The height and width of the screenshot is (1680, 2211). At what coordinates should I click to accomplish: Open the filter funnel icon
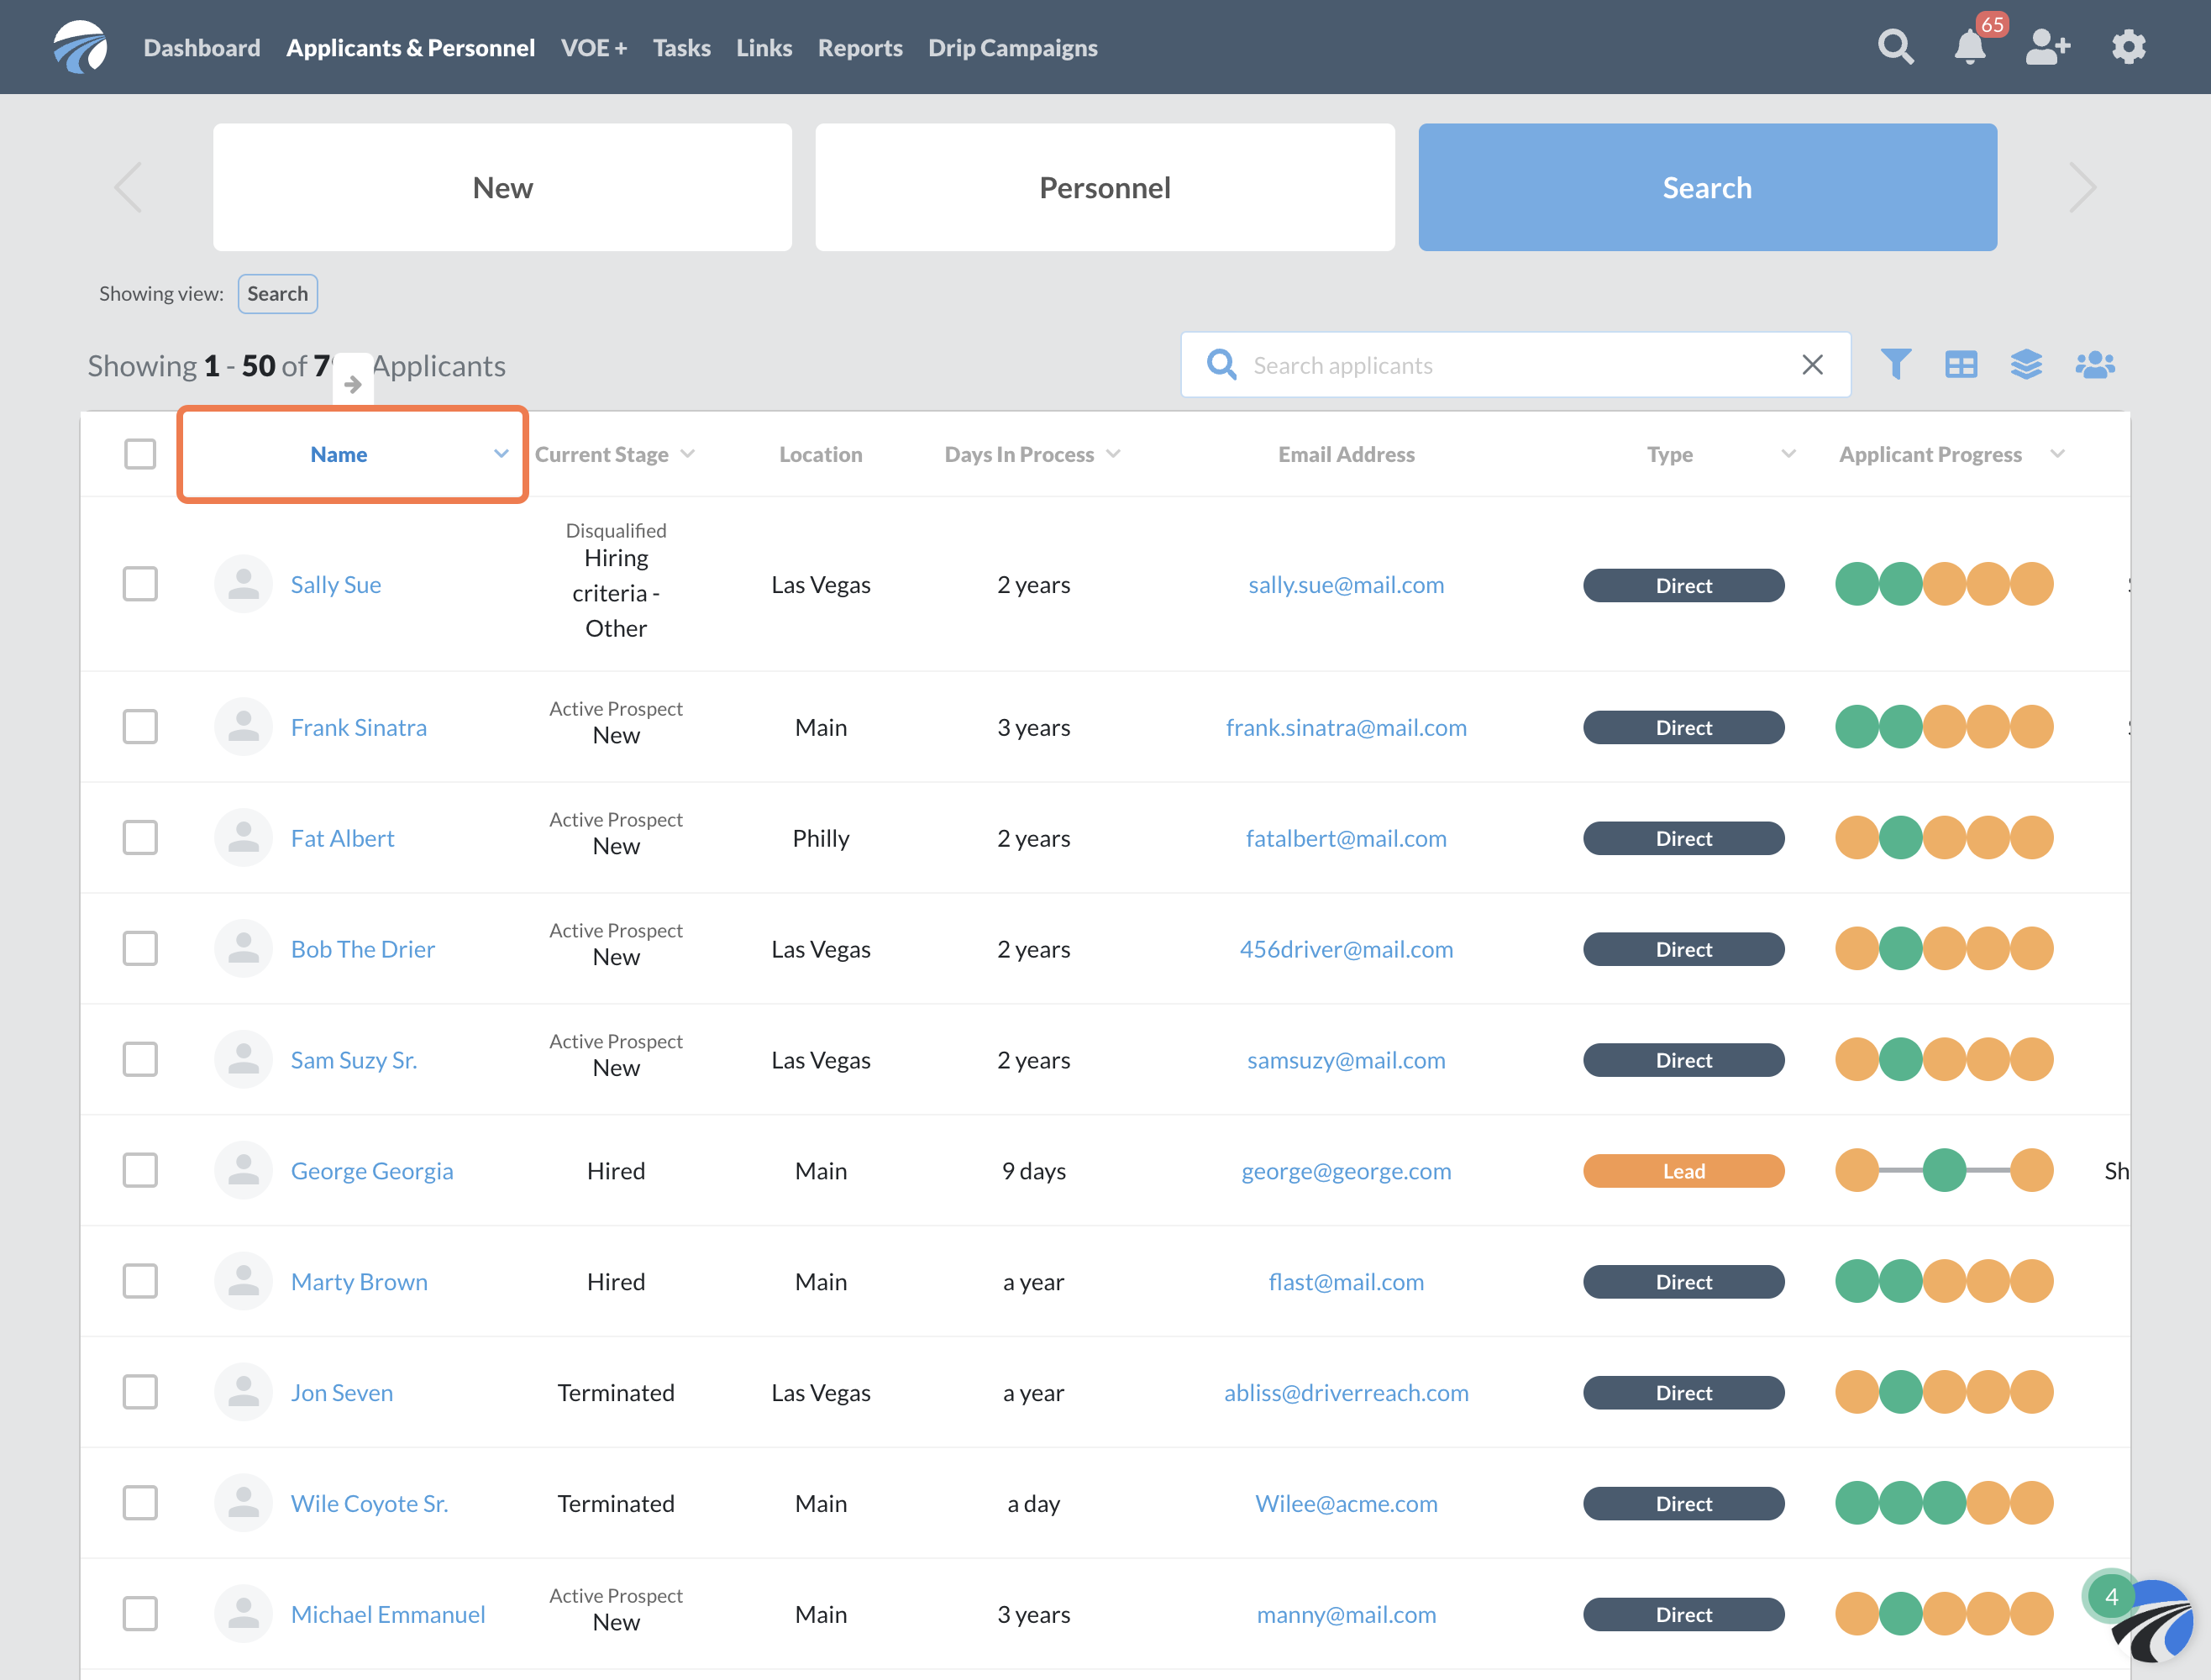tap(1895, 364)
